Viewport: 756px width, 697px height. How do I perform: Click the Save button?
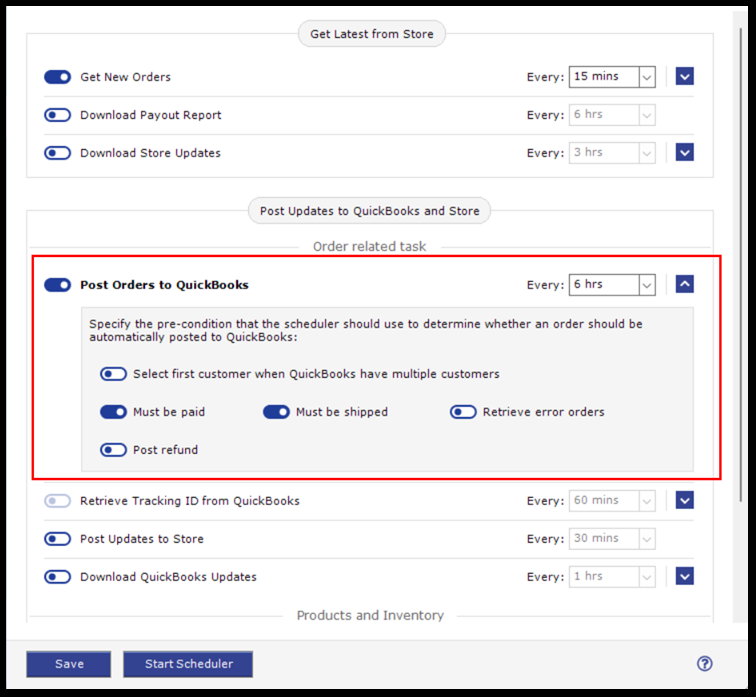click(69, 664)
